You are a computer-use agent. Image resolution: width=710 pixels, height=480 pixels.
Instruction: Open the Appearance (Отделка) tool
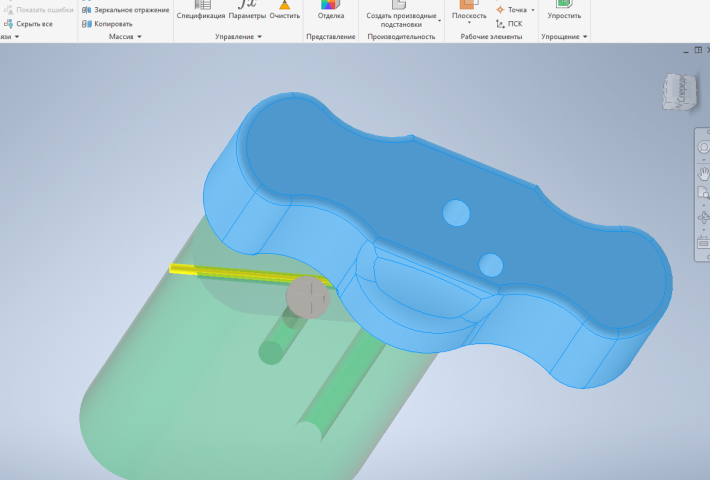tap(331, 10)
